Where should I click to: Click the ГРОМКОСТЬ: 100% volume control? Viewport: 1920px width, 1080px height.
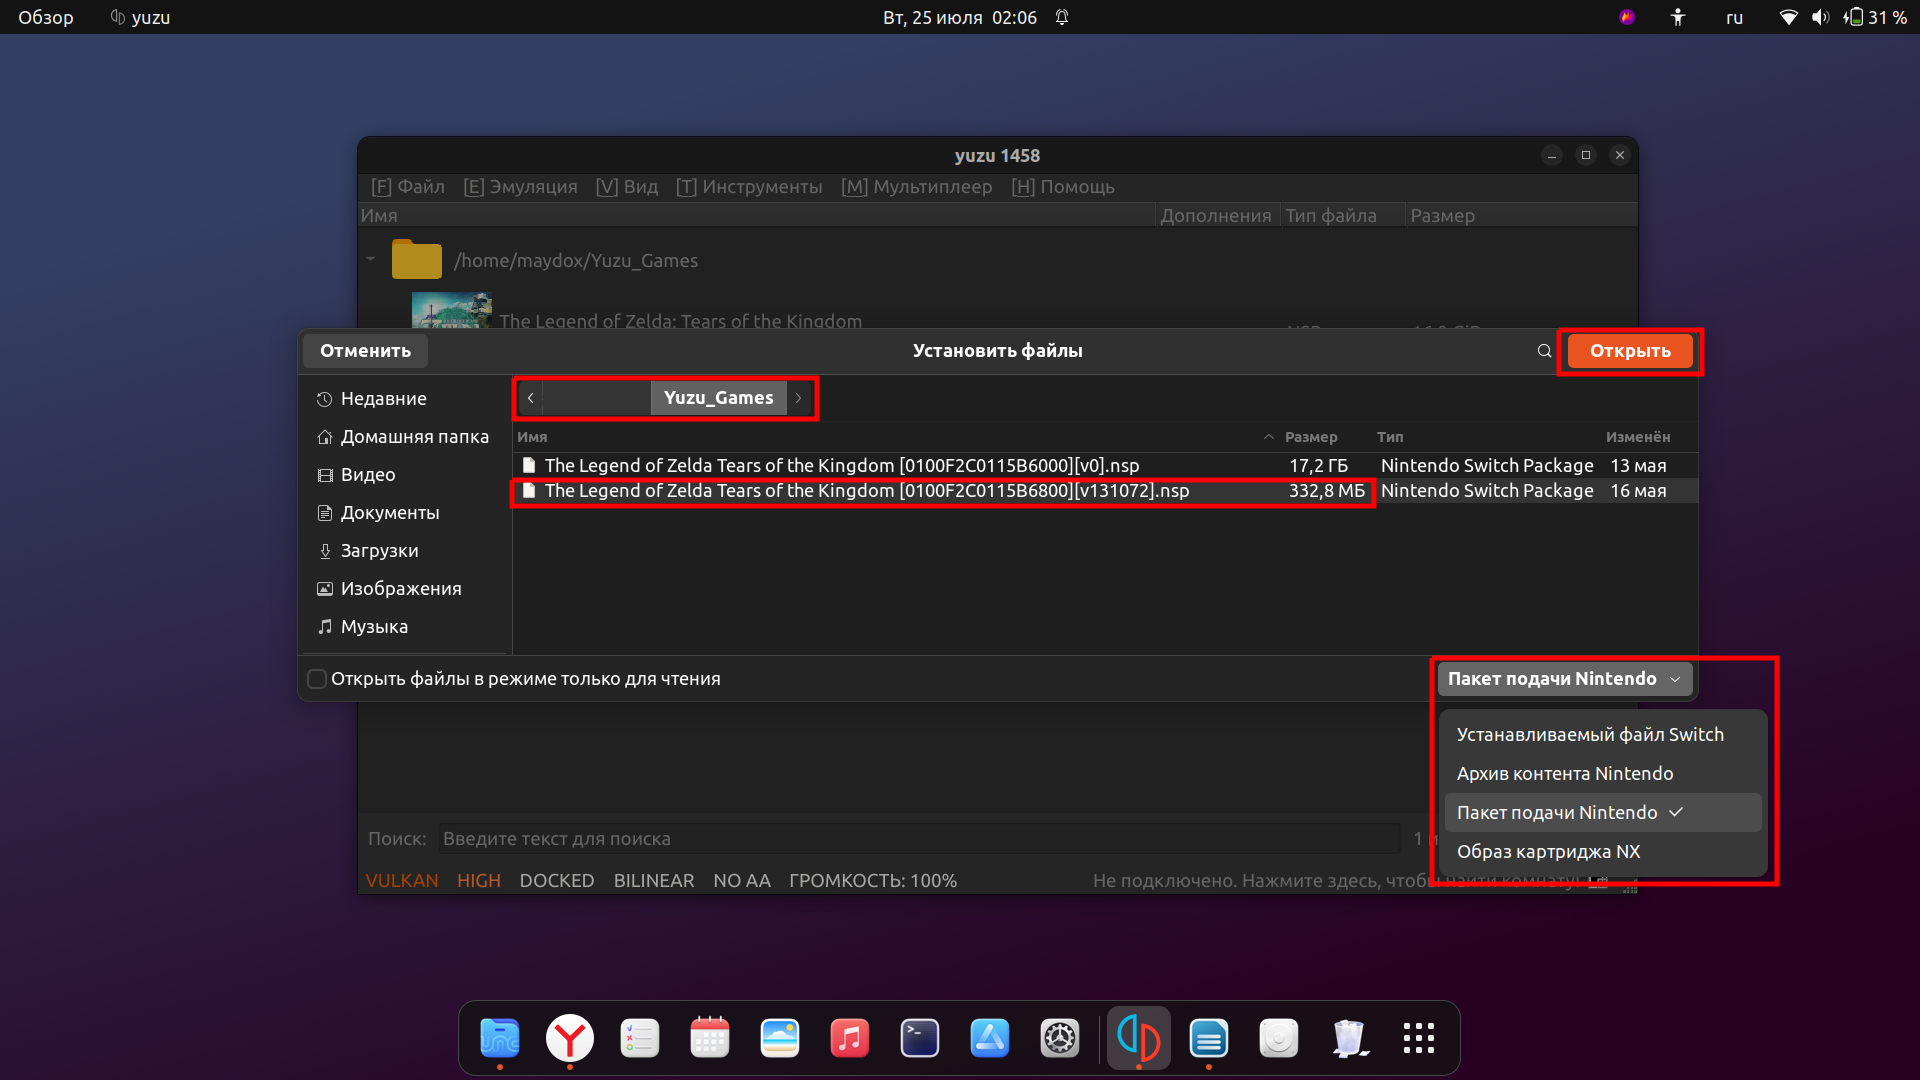pyautogui.click(x=873, y=881)
